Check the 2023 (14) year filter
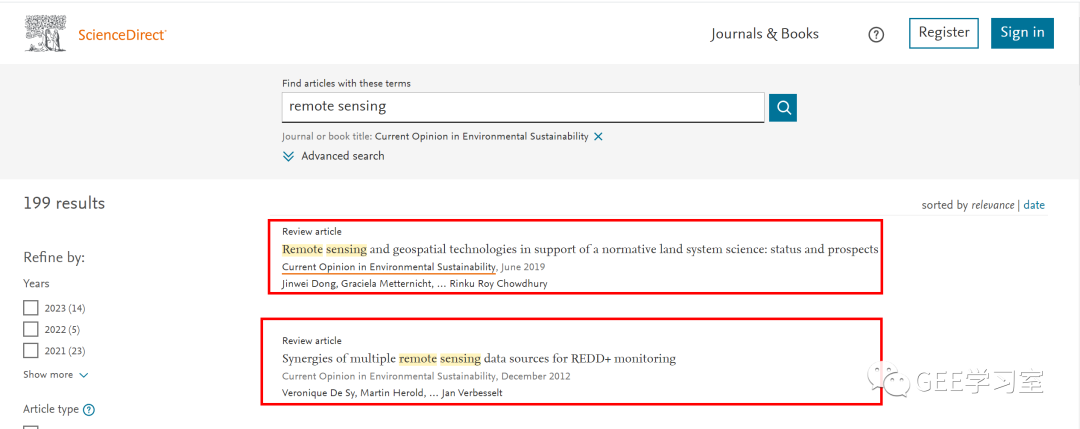1080x429 pixels. pos(31,308)
